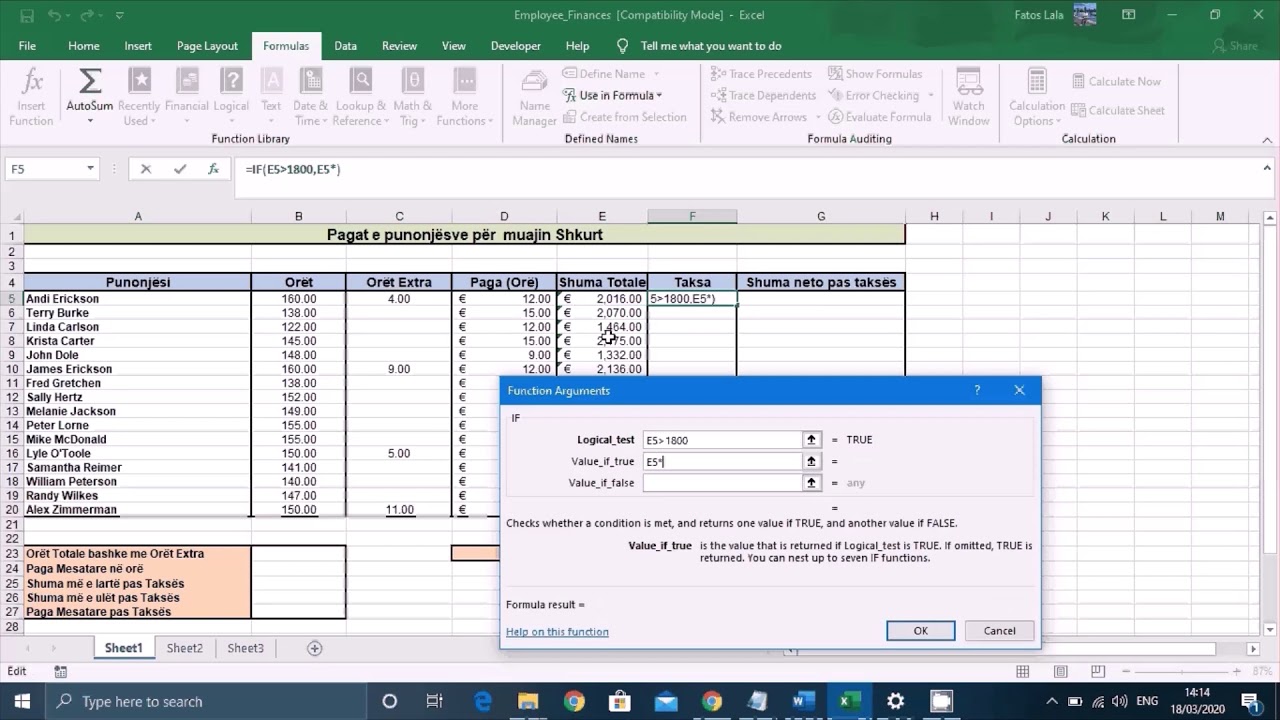Collapse dialog for Value_if_false range selector
Screen dimensions: 1280x720
811,482
